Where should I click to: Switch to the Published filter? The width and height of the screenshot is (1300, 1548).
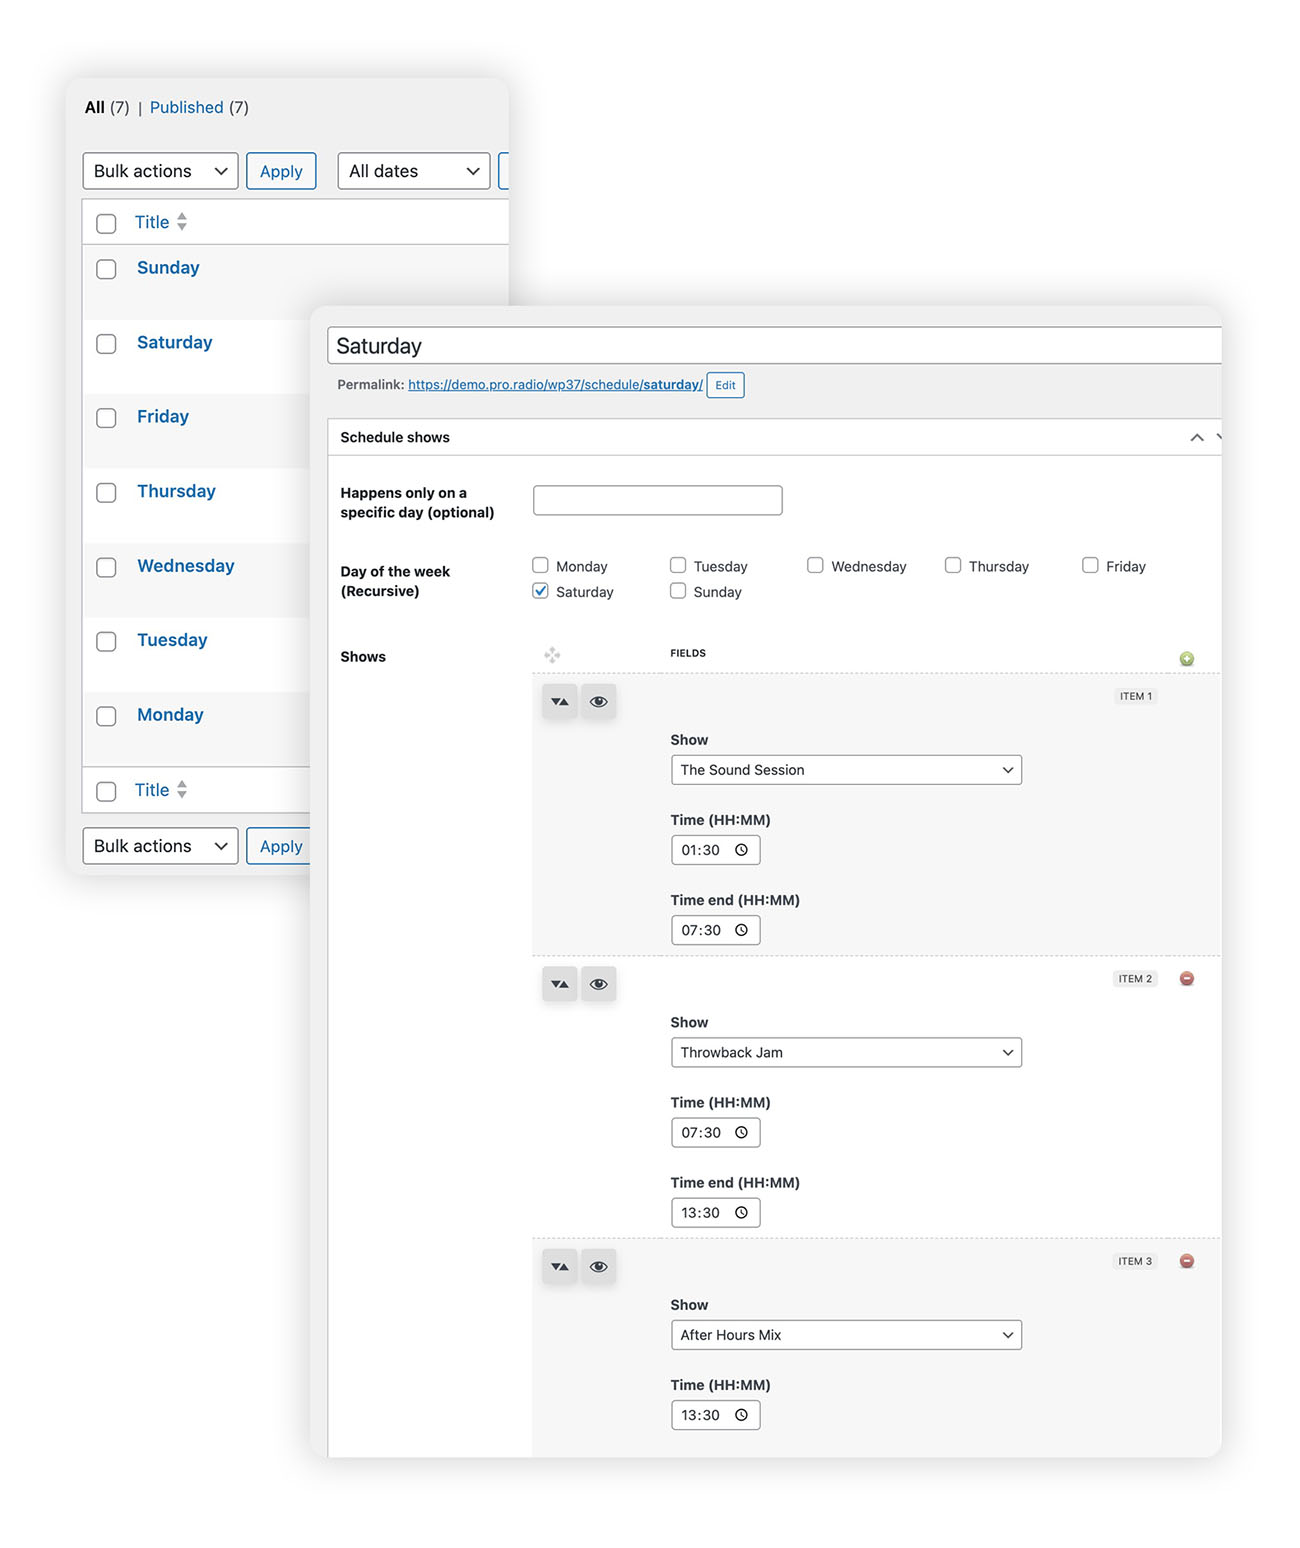pyautogui.click(x=186, y=107)
